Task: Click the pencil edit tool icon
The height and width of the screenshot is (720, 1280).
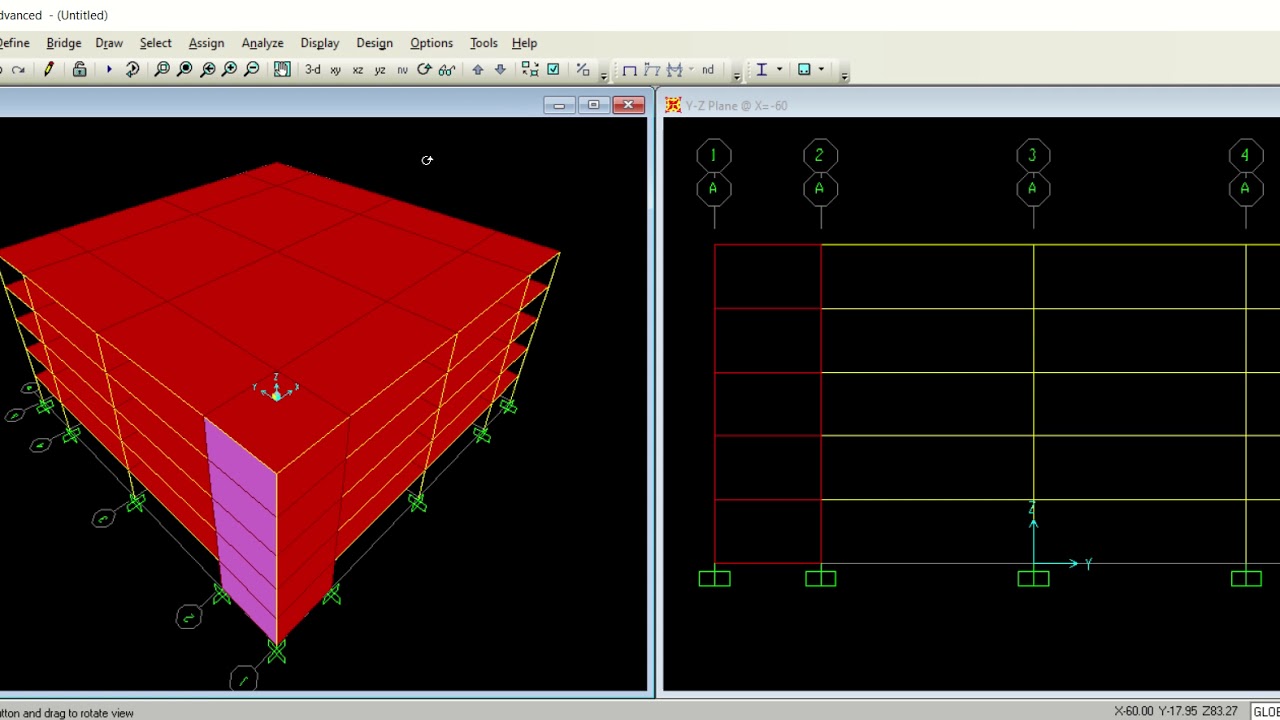Action: [48, 69]
